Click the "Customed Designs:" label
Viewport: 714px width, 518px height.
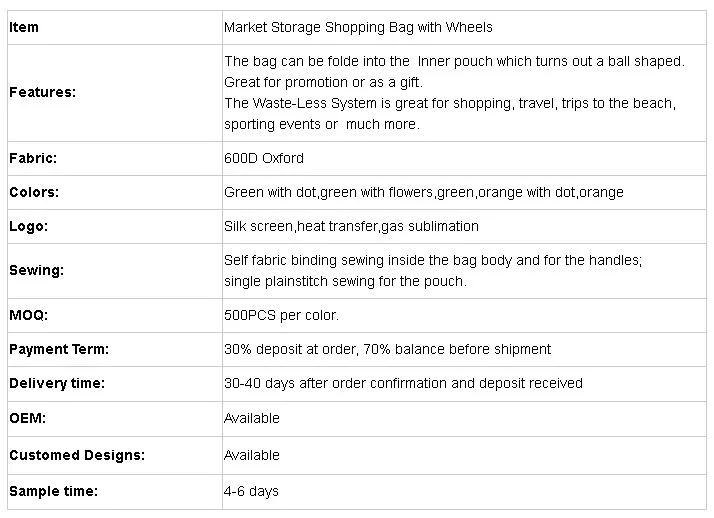77,455
